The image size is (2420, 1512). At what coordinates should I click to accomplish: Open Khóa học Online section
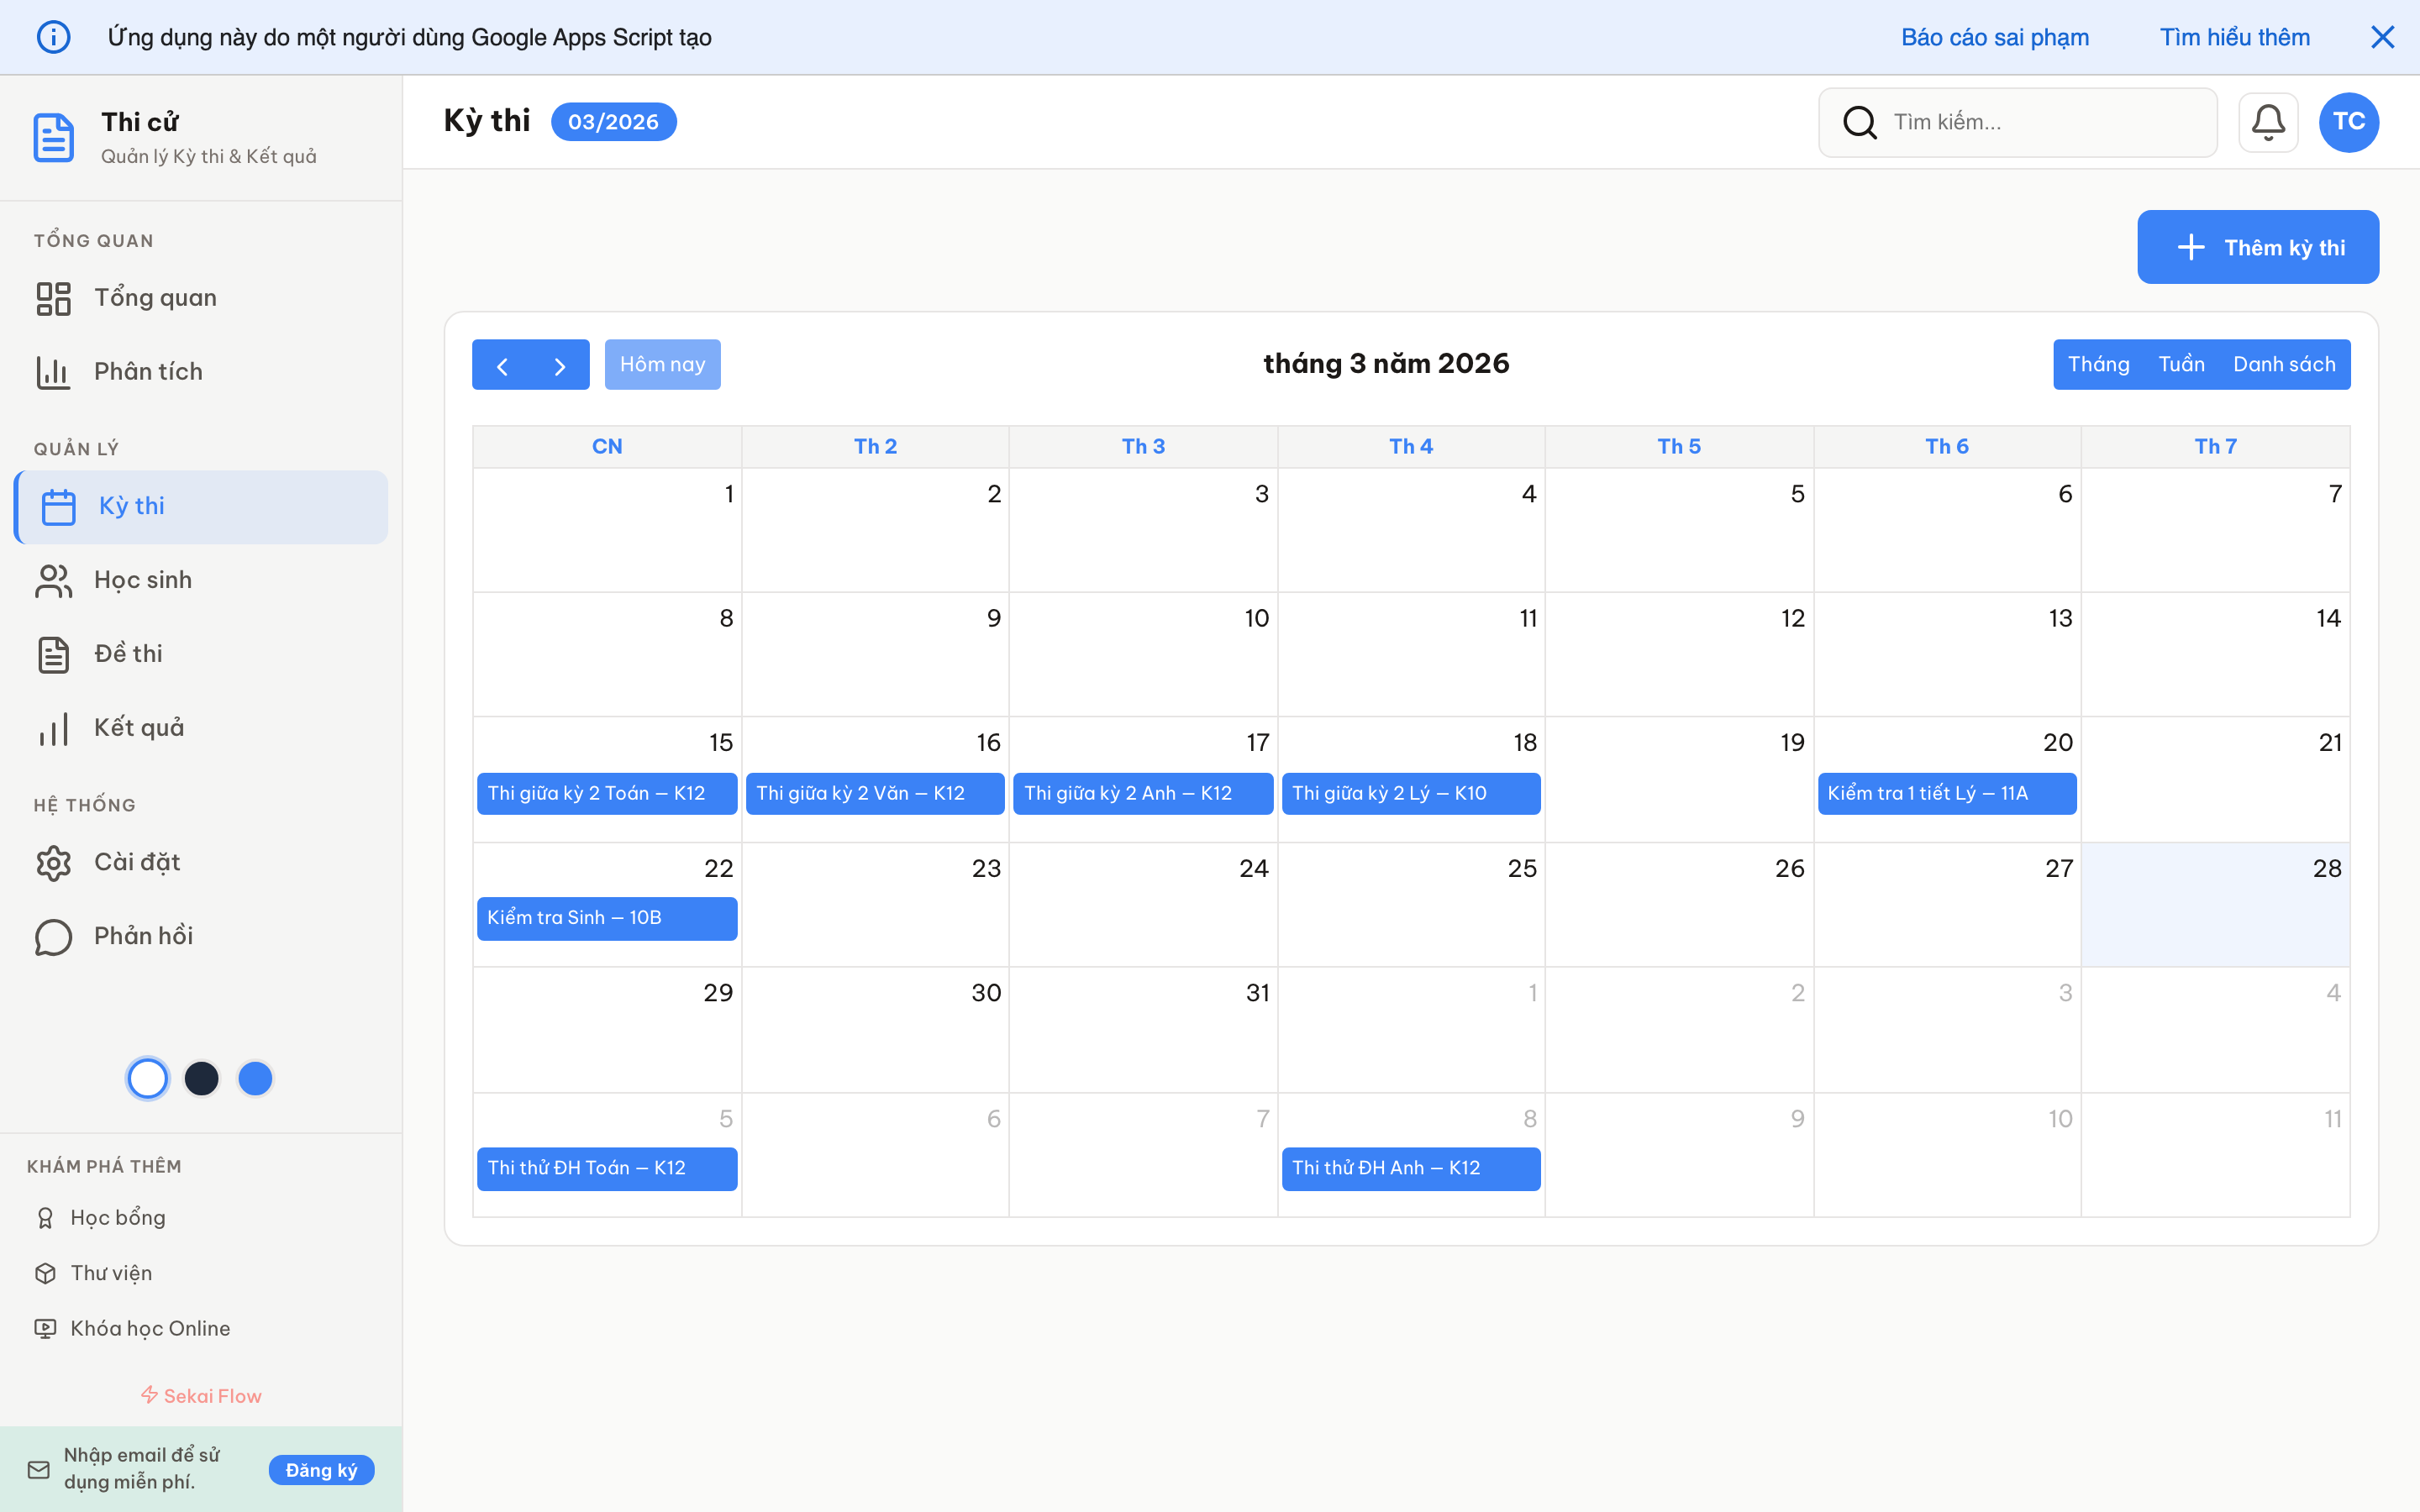[151, 1328]
